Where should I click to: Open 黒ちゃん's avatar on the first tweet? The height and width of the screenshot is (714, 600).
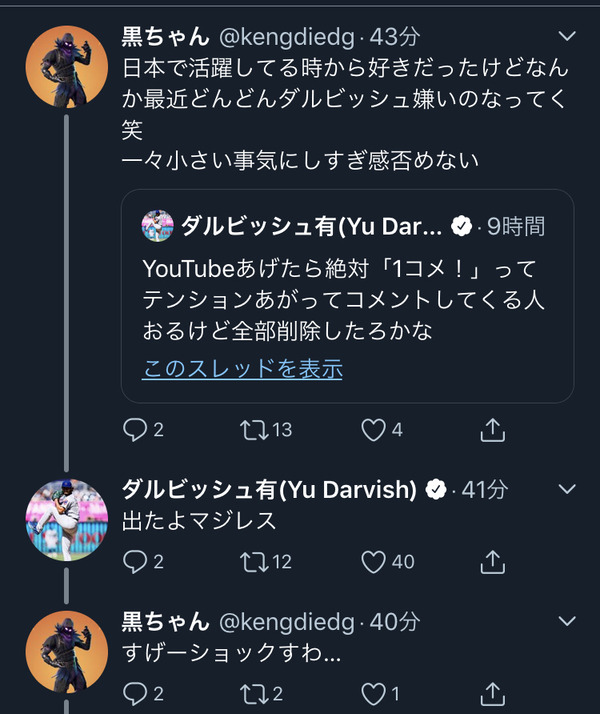point(66,66)
